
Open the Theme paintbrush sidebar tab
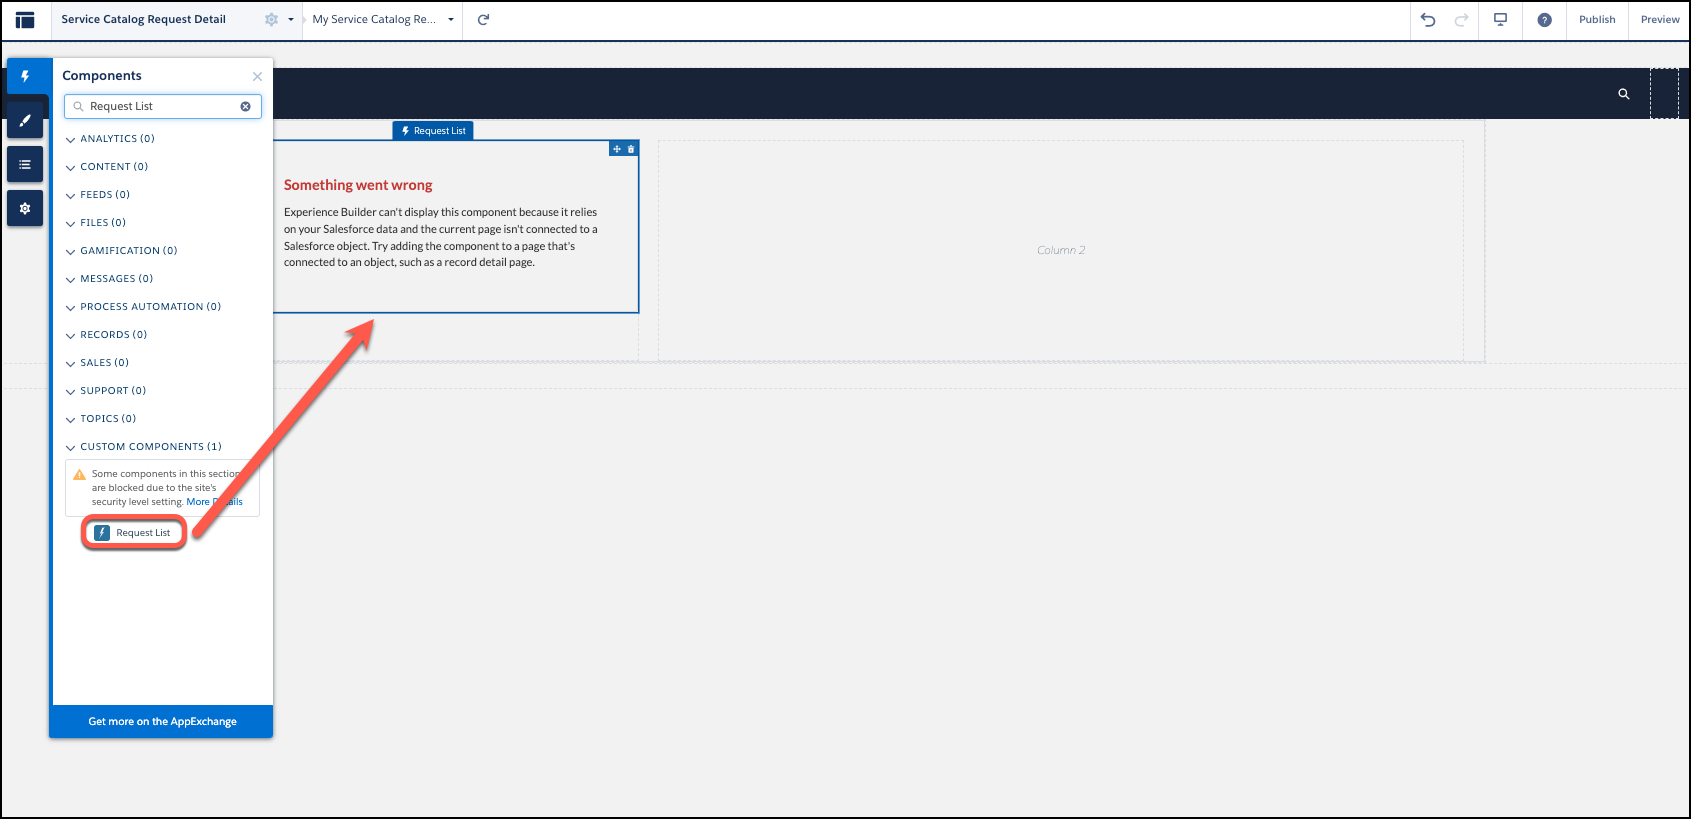pos(25,120)
